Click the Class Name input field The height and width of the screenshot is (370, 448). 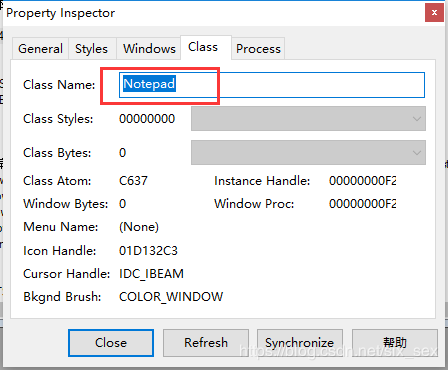click(272, 85)
